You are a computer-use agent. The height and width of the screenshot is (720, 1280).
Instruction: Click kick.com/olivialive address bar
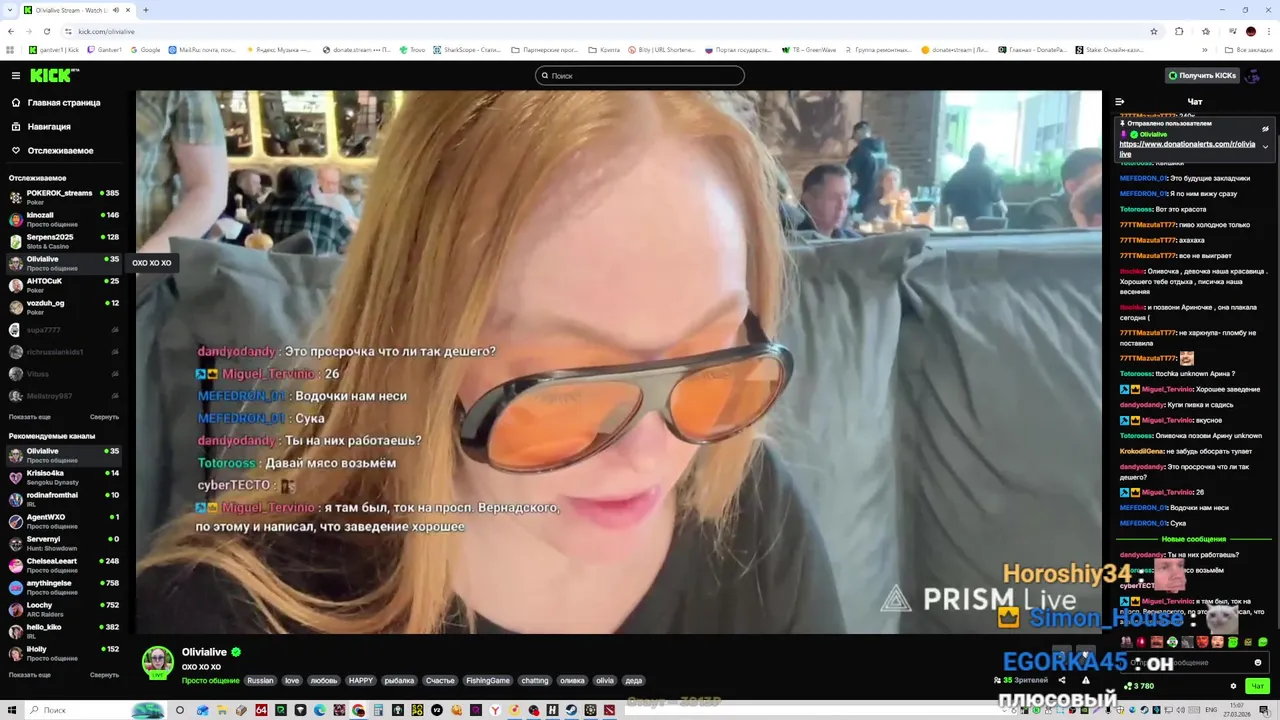tap(600, 31)
